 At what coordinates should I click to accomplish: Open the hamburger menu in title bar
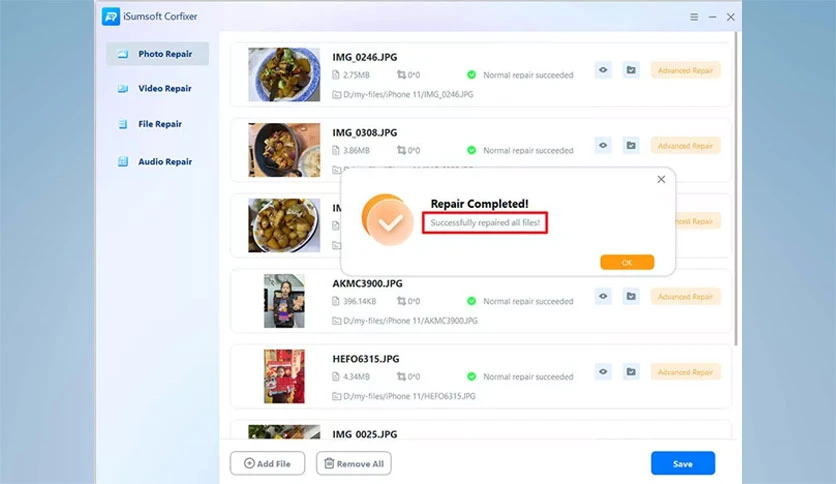pyautogui.click(x=694, y=17)
